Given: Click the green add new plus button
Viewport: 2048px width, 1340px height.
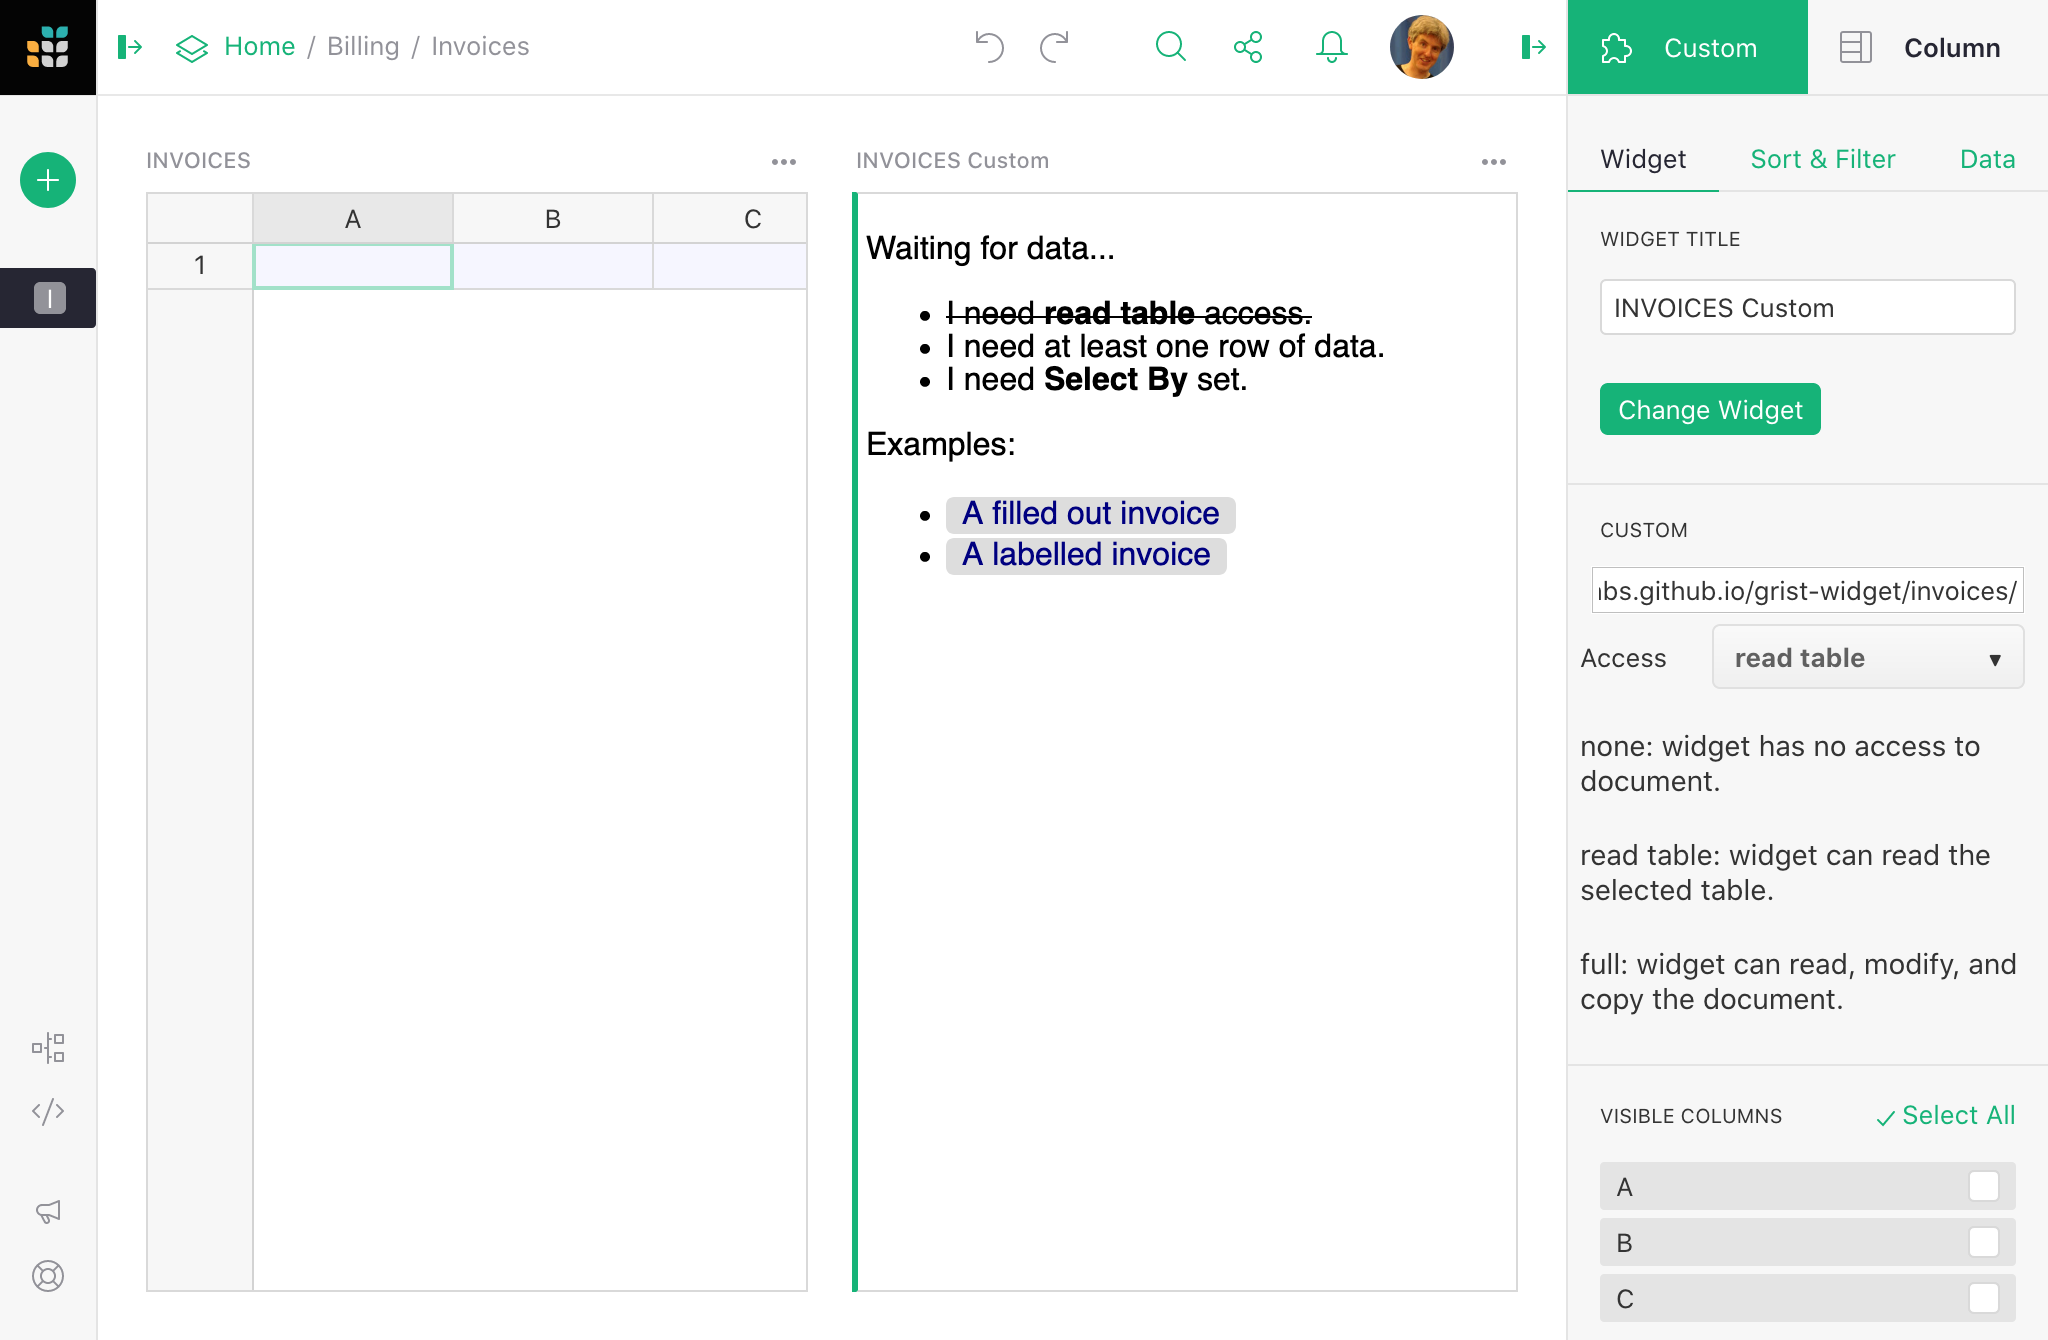Looking at the screenshot, I should [48, 180].
